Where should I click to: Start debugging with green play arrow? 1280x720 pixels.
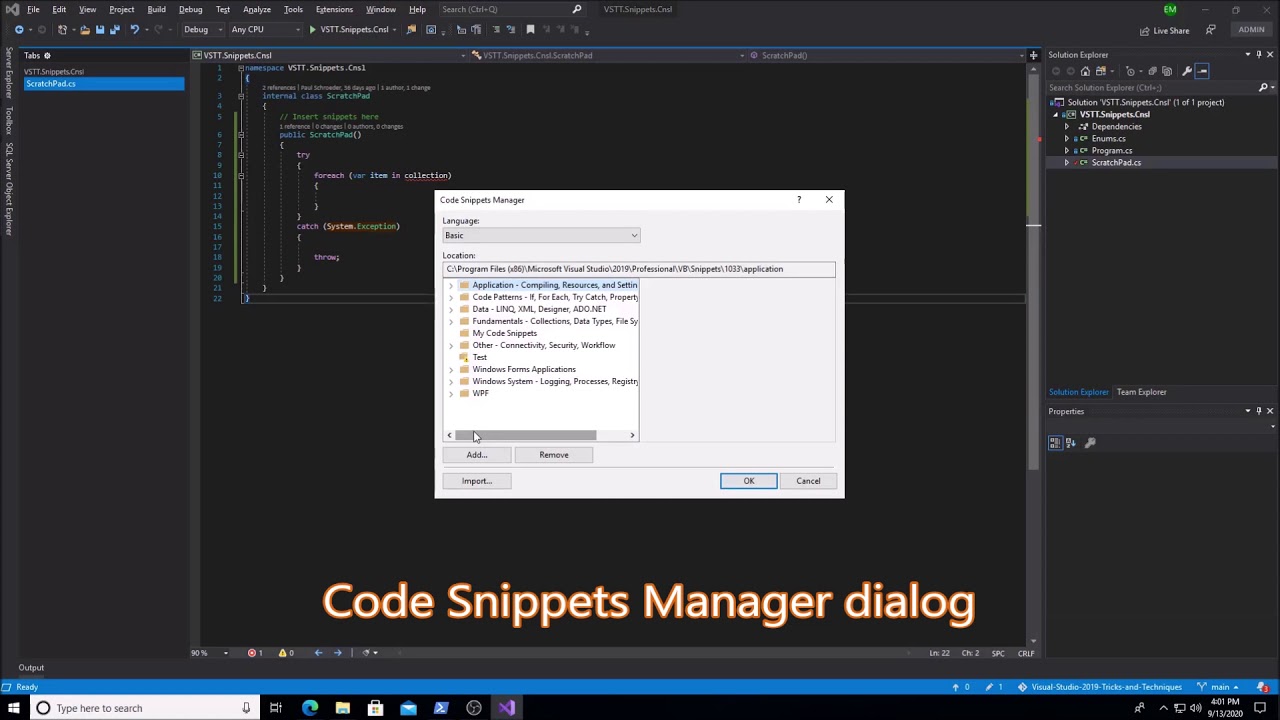pyautogui.click(x=313, y=30)
